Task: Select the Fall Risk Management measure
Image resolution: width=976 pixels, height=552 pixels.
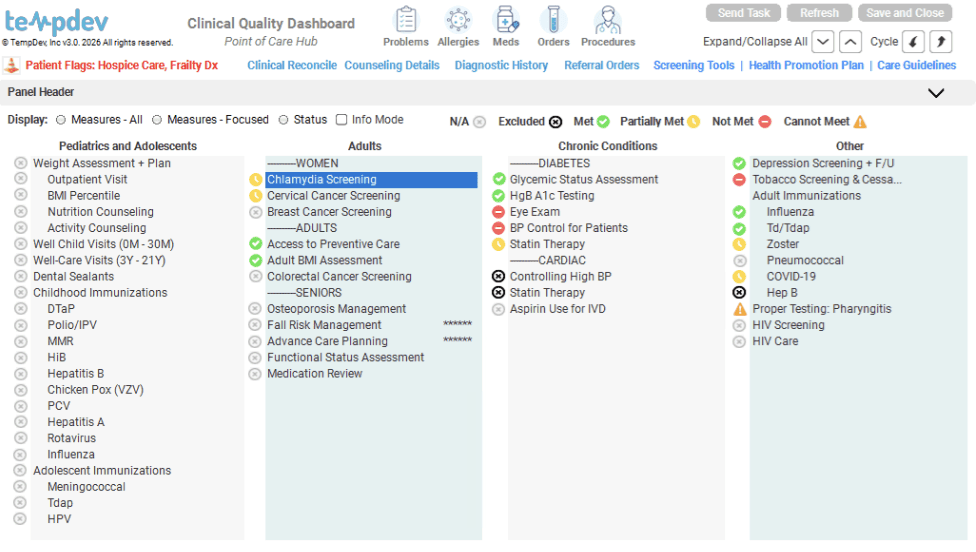Action: (324, 325)
